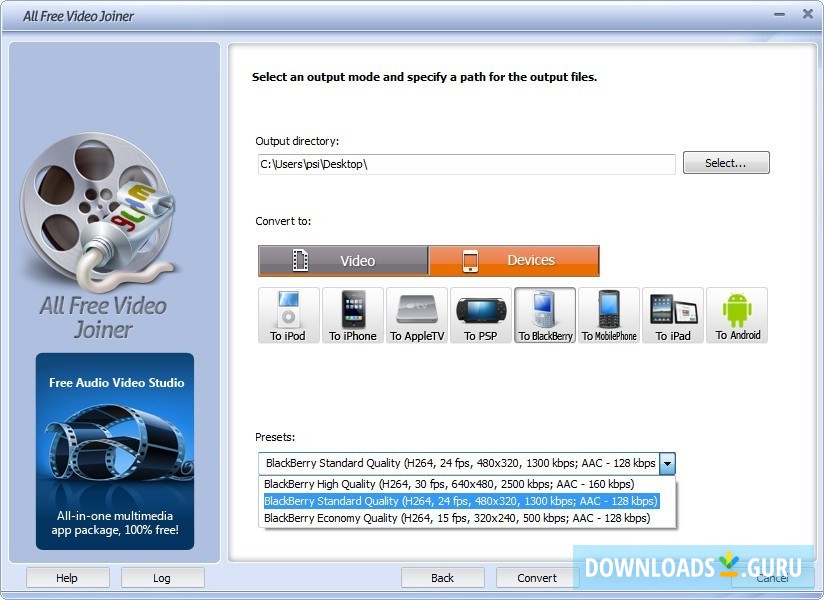The height and width of the screenshot is (600, 824).
Task: Switch to the Video output tab
Action: (343, 260)
